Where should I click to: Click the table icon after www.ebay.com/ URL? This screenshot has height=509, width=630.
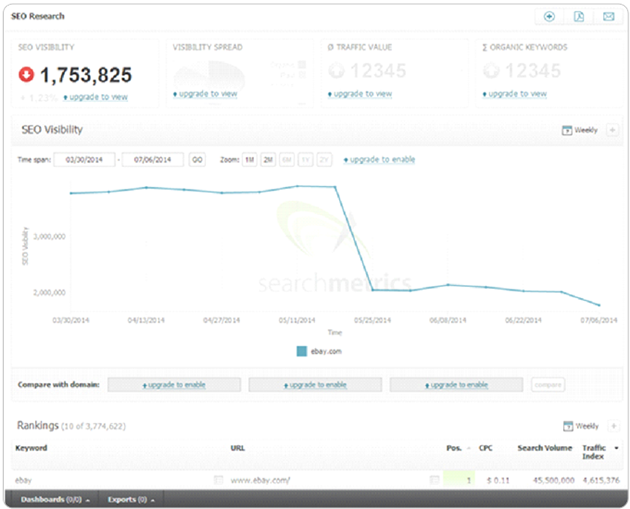coord(434,480)
